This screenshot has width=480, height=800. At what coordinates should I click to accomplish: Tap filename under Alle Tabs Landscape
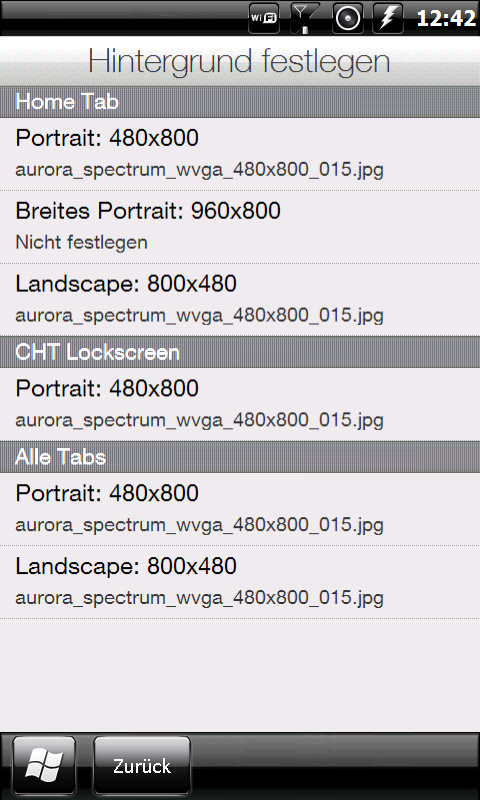coord(199,598)
